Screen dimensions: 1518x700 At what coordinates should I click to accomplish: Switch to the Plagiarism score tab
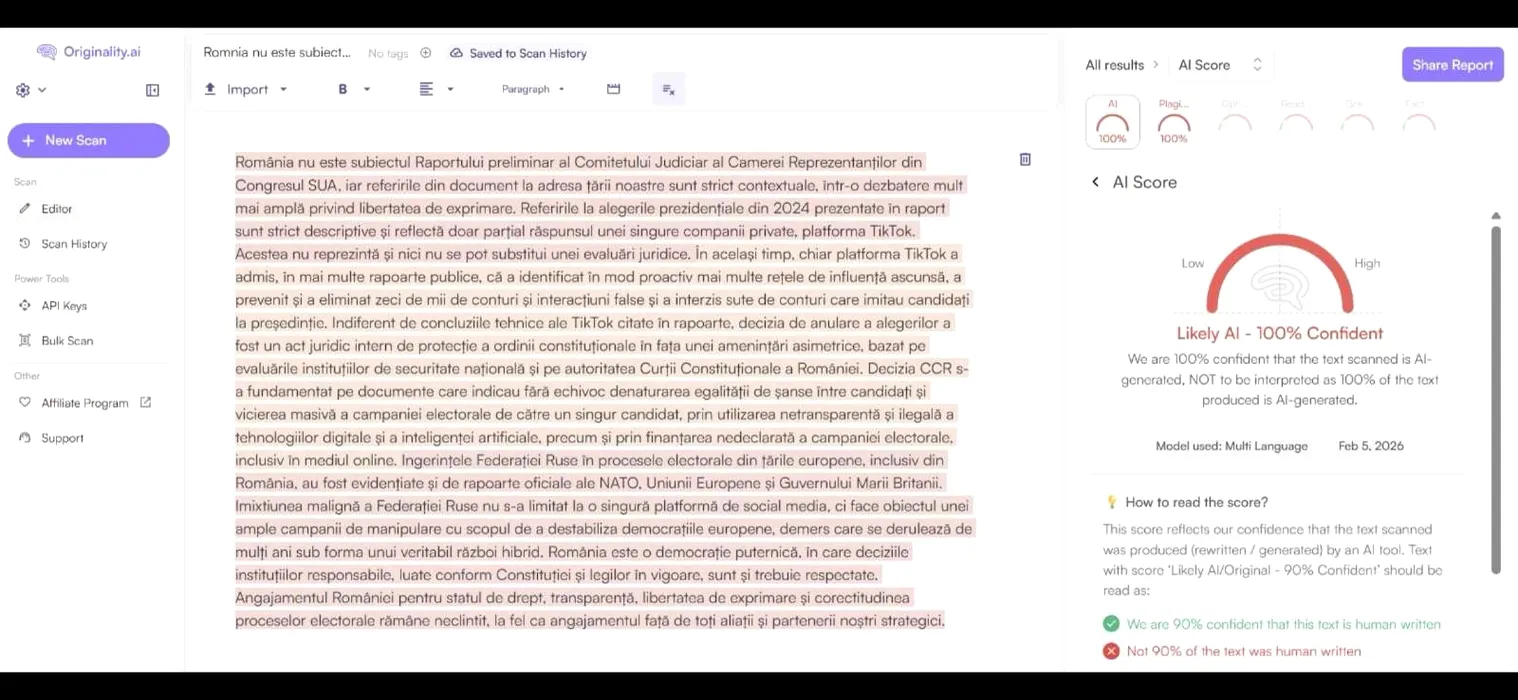coord(1173,121)
